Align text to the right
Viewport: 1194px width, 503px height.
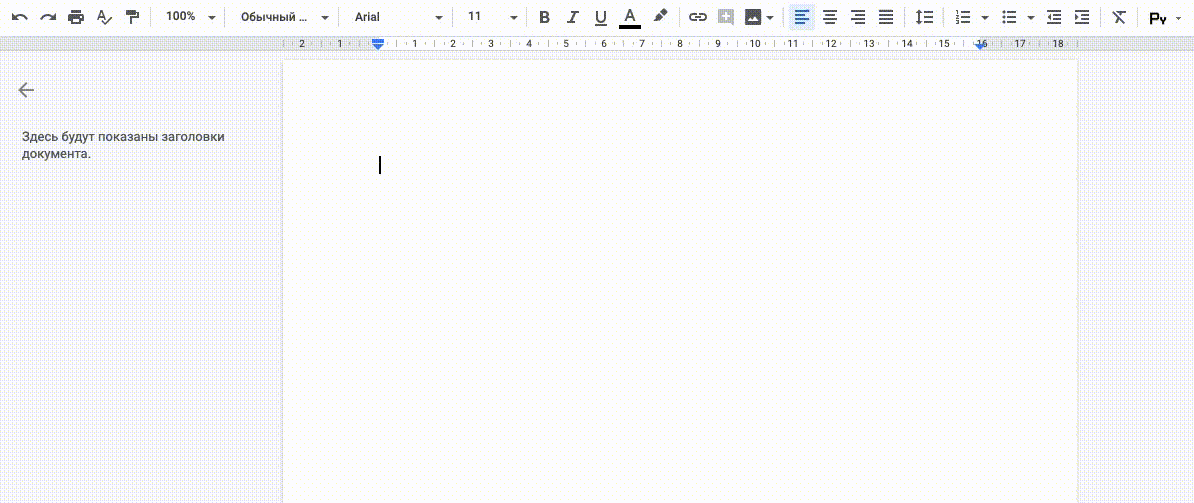pyautogui.click(x=858, y=17)
